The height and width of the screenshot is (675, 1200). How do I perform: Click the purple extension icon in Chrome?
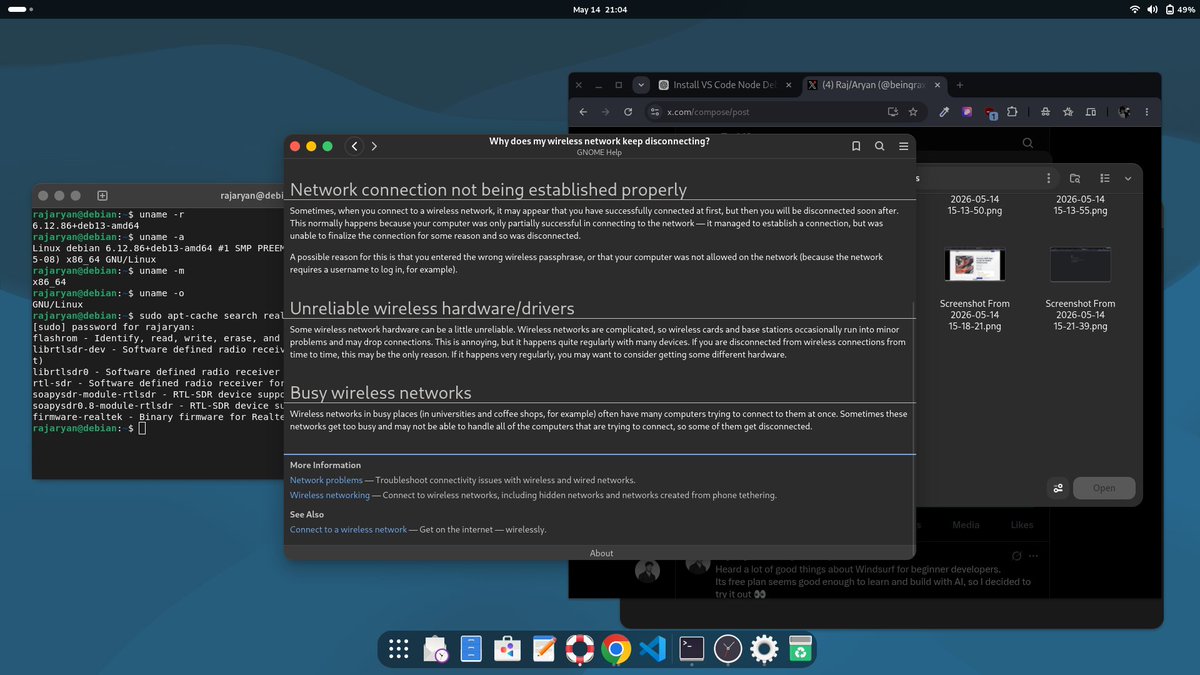coord(967,112)
